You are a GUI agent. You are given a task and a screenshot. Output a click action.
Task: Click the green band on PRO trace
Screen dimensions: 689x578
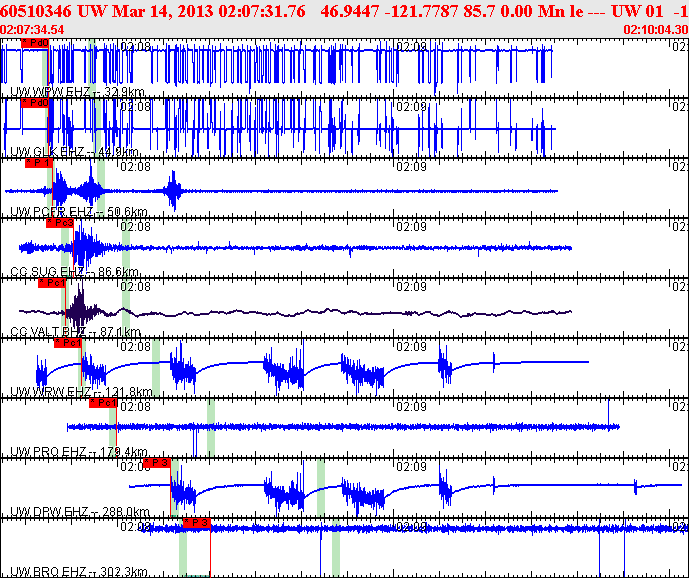(211, 427)
